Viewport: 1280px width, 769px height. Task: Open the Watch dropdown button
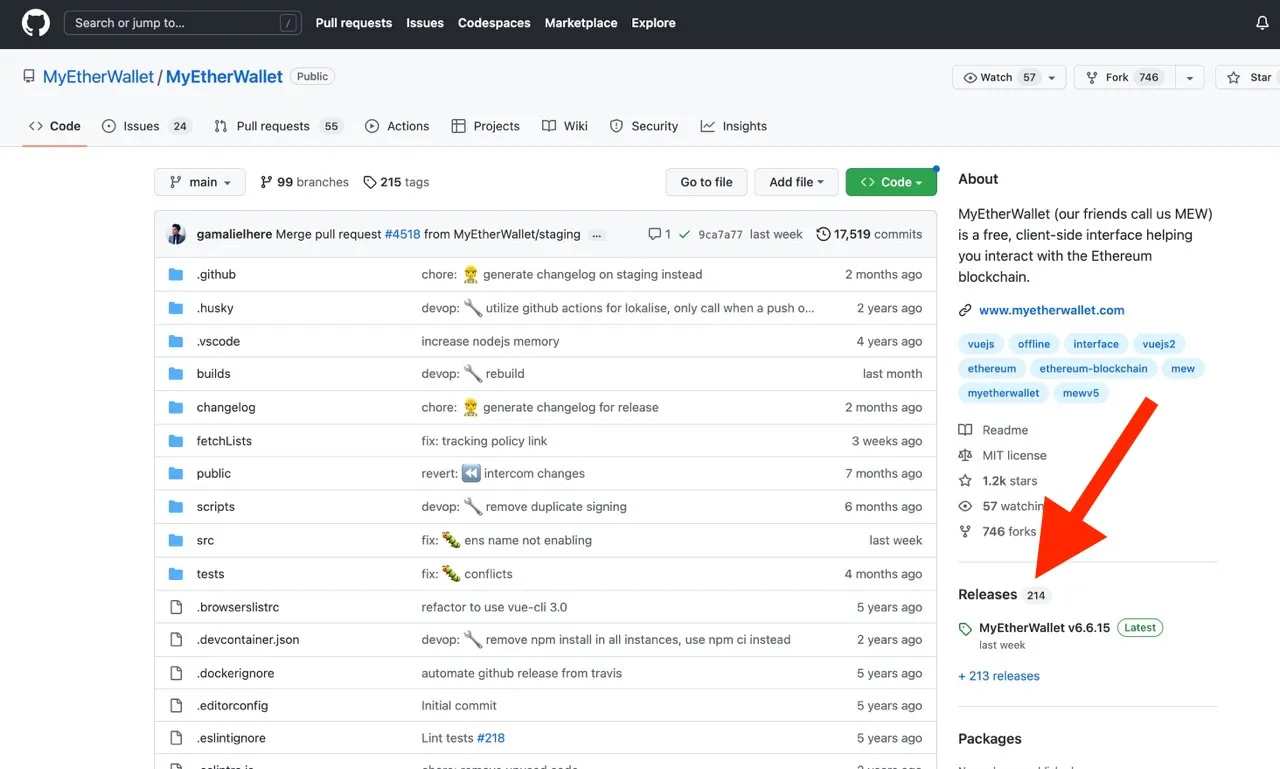[x=1009, y=77]
